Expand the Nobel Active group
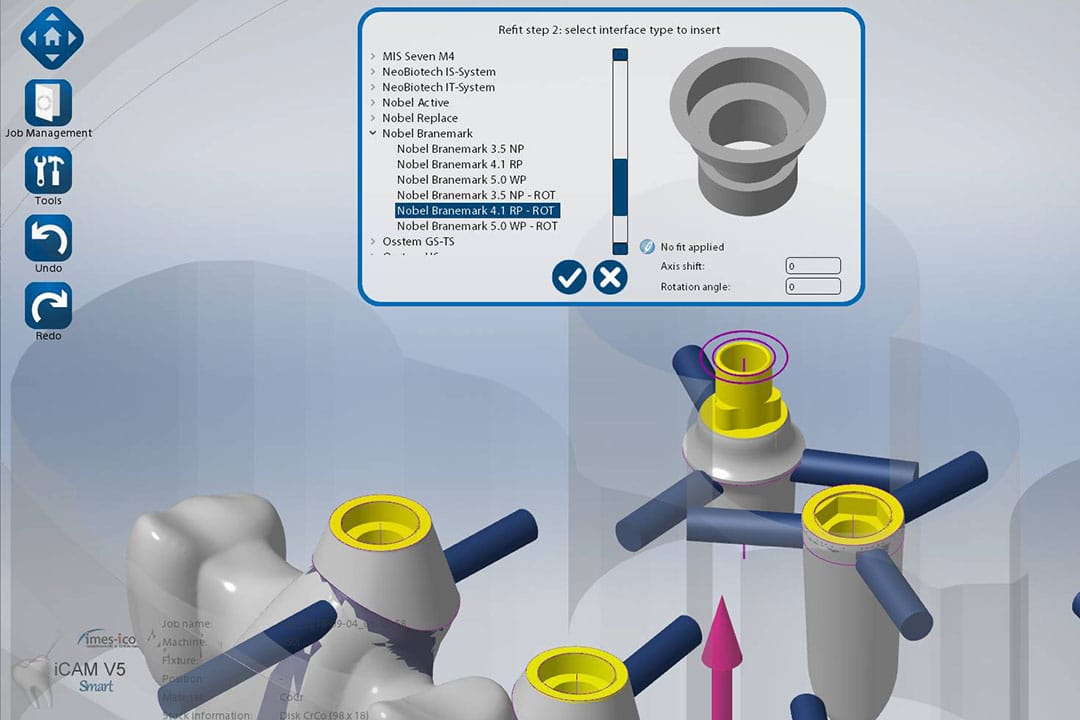This screenshot has height=720, width=1080. point(373,103)
